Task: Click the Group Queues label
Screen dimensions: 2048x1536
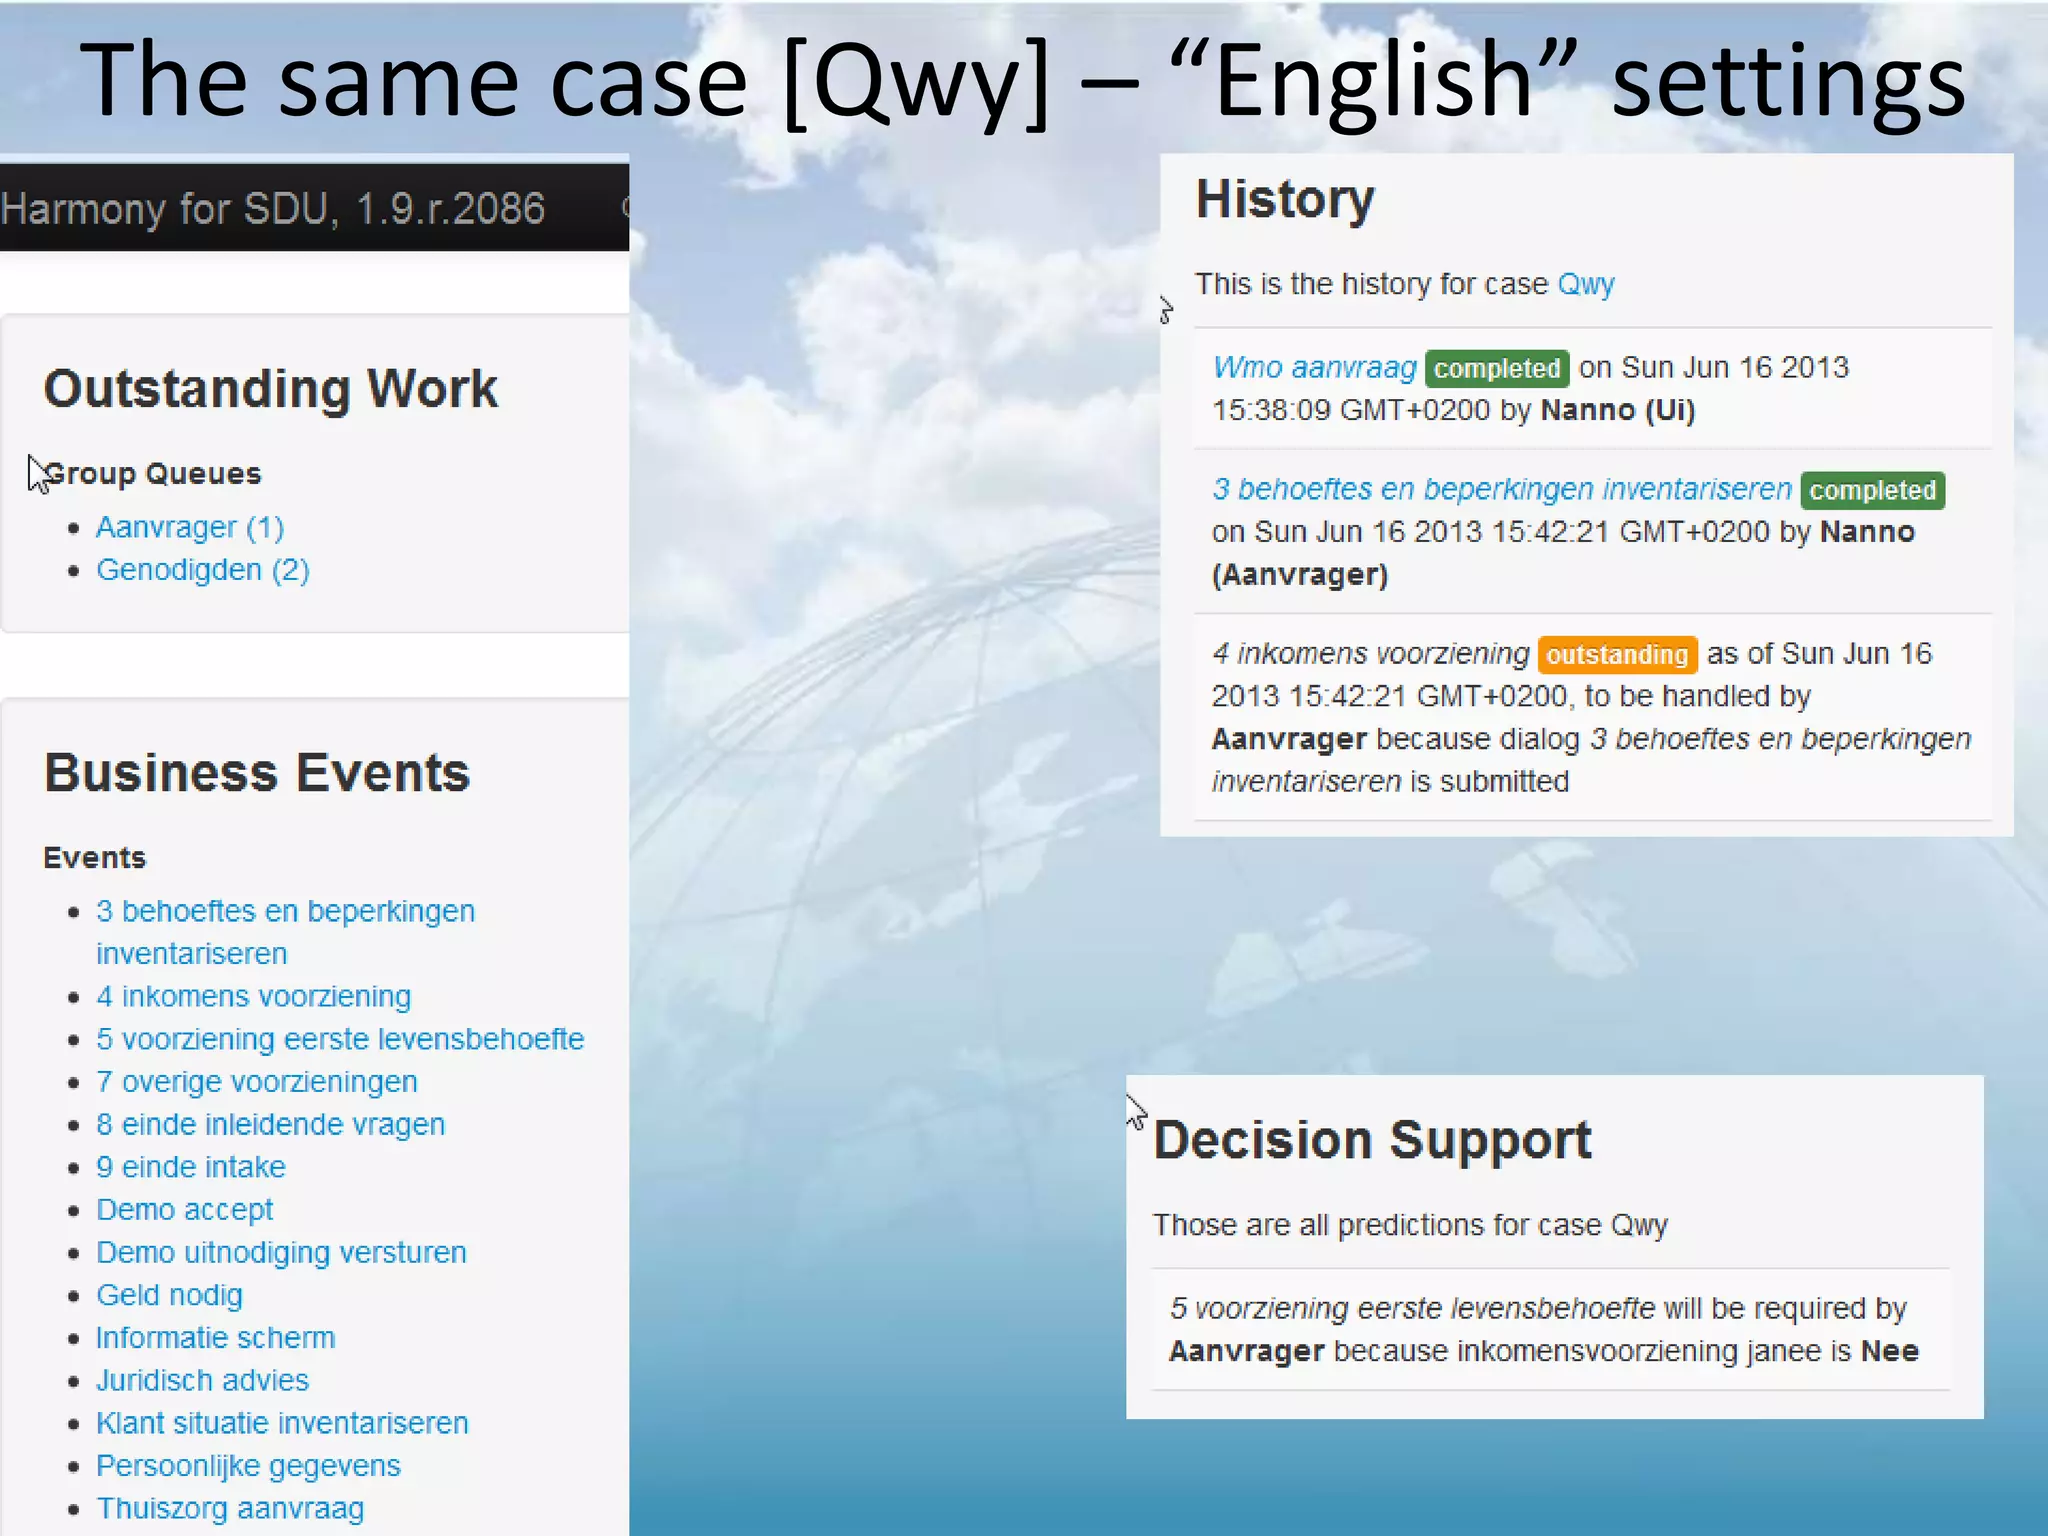Action: pos(153,473)
